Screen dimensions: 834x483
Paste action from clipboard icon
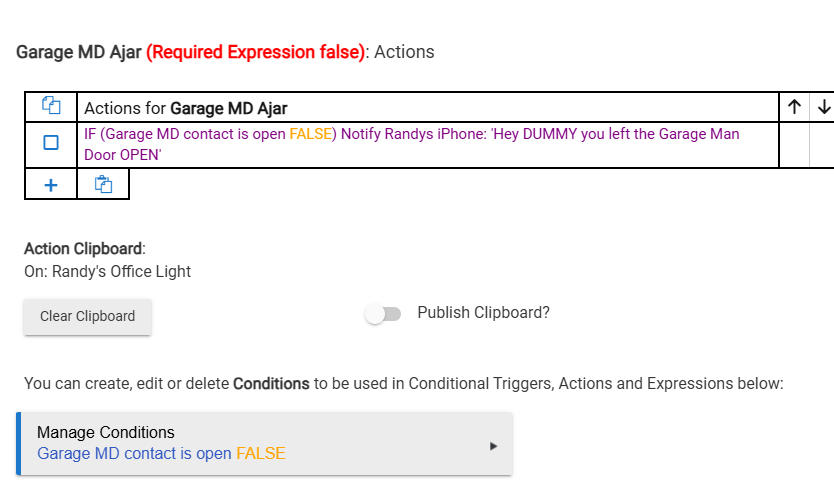tap(103, 184)
